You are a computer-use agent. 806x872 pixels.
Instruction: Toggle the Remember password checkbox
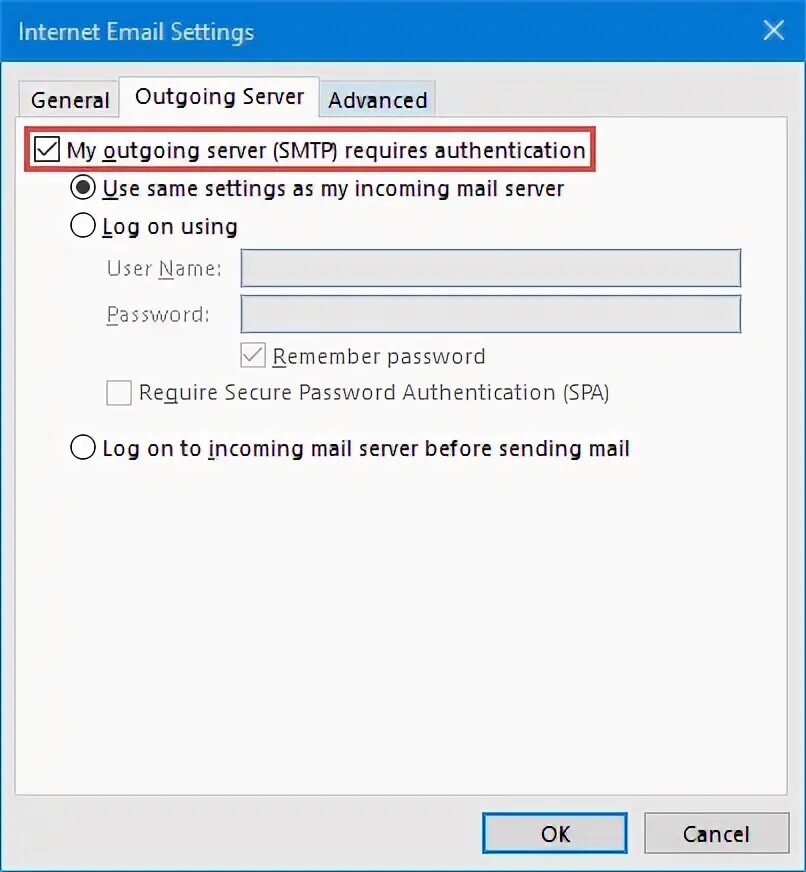pyautogui.click(x=254, y=356)
